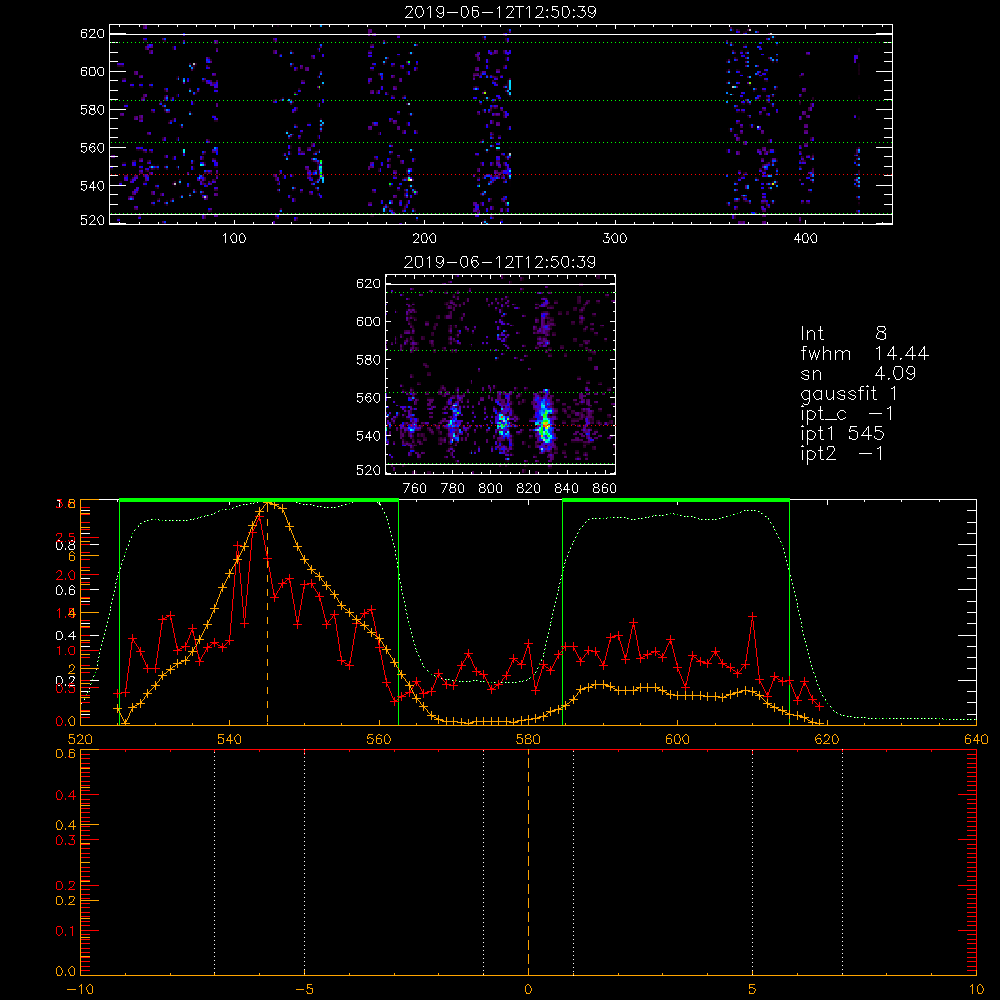
Task: Click x-axis label 10 of the bottom plot
Action: click(976, 990)
